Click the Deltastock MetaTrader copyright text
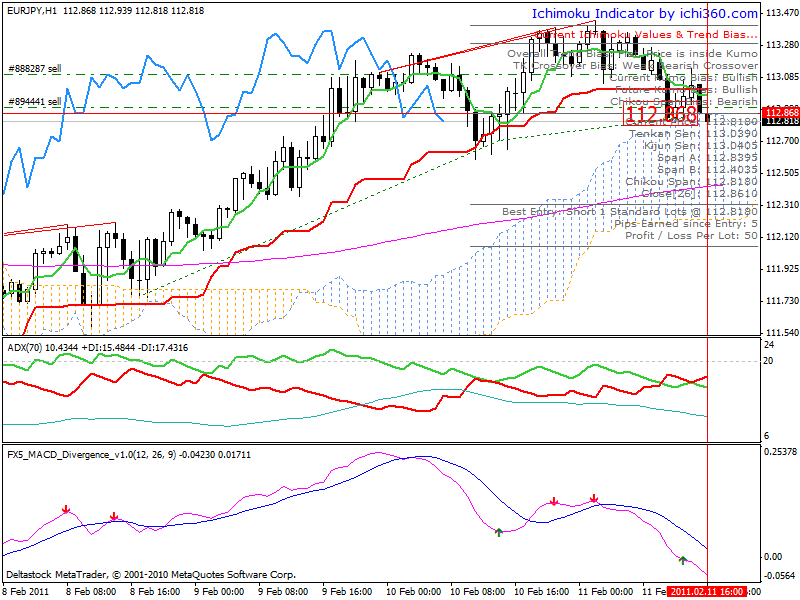The image size is (800, 600). pos(151,574)
